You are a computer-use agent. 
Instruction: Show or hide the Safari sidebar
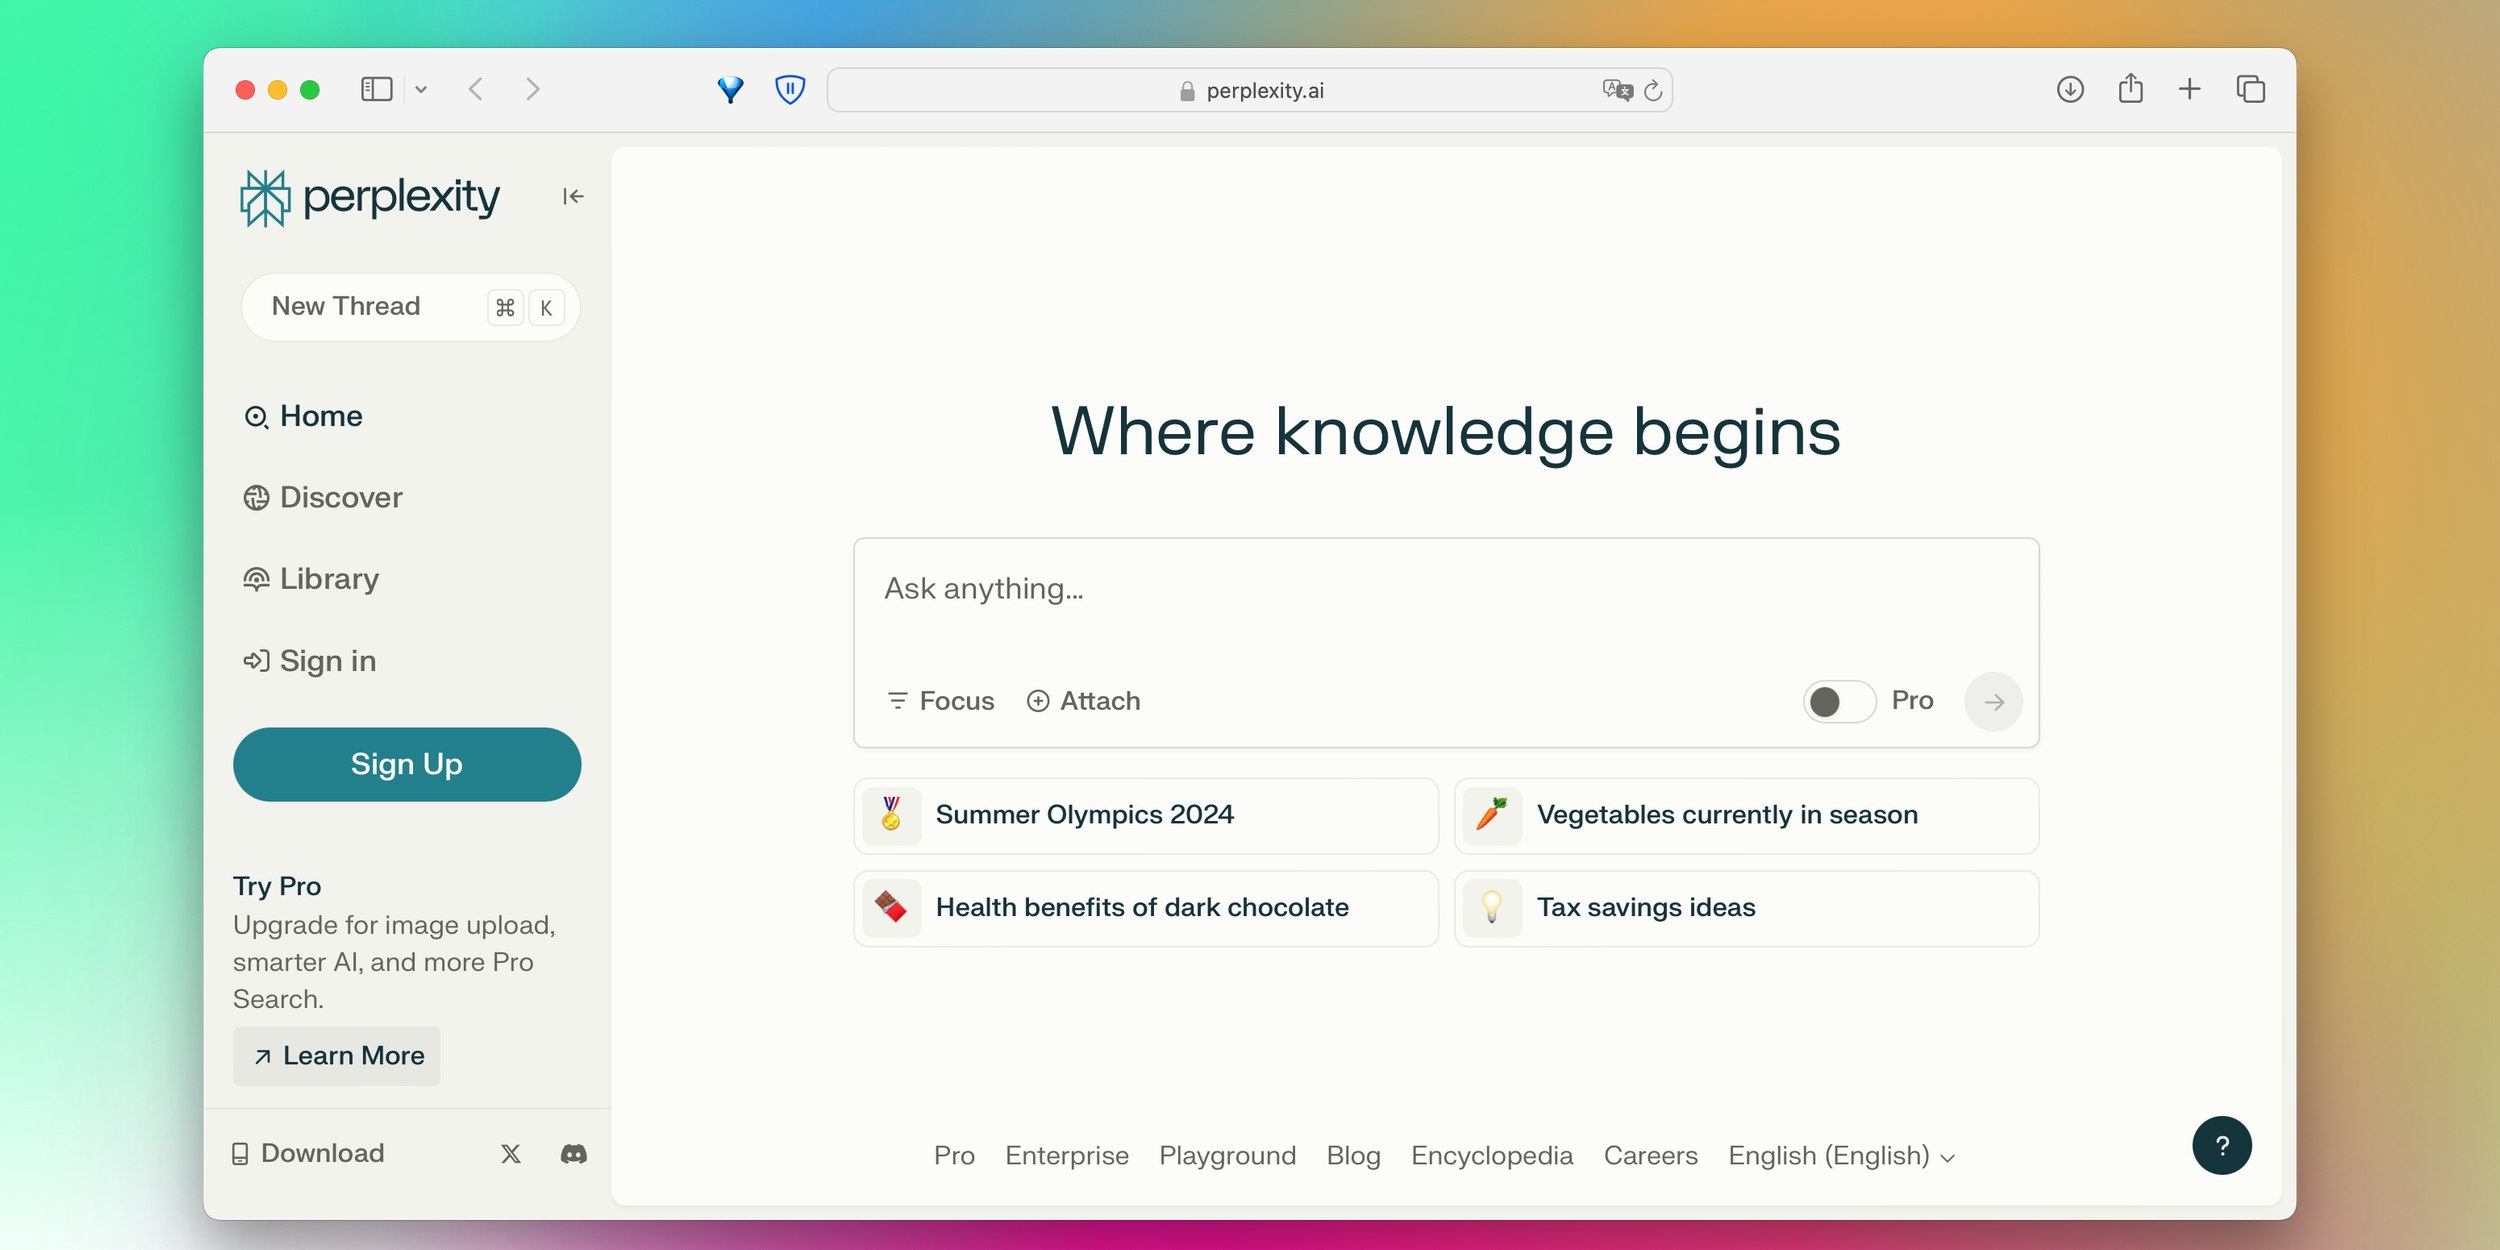[x=376, y=89]
